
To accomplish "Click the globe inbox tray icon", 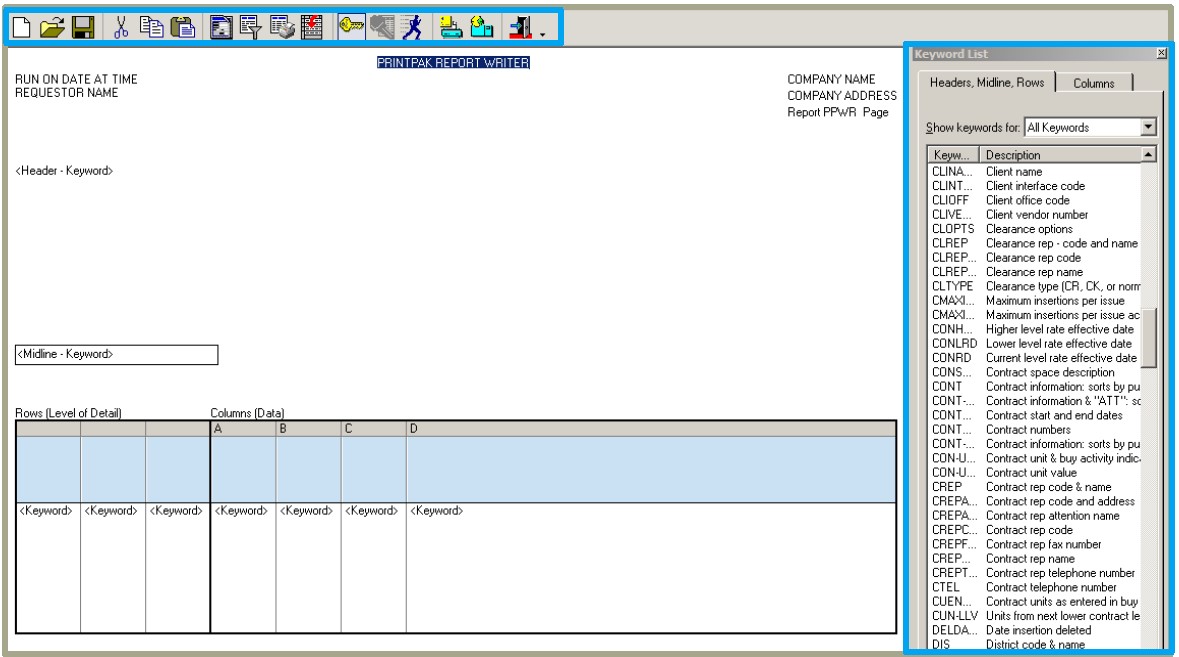I will tap(482, 28).
